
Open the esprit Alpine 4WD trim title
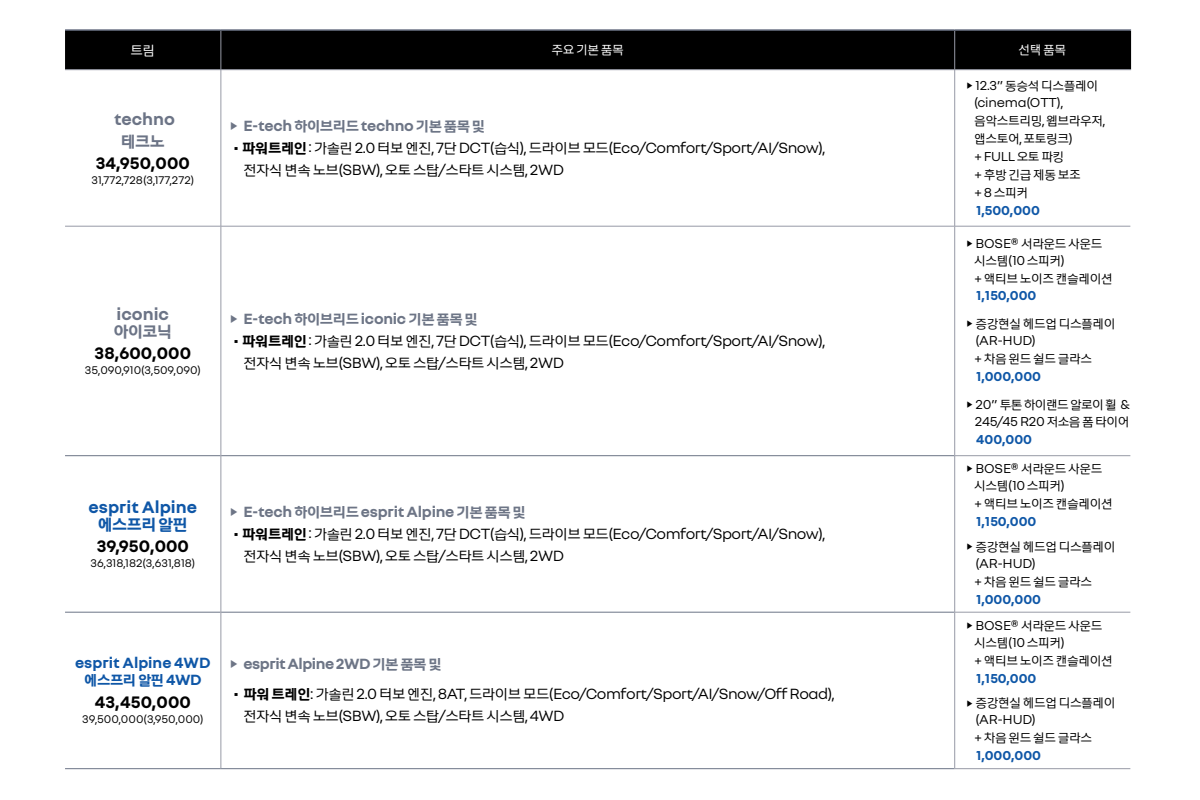pyautogui.click(x=142, y=671)
